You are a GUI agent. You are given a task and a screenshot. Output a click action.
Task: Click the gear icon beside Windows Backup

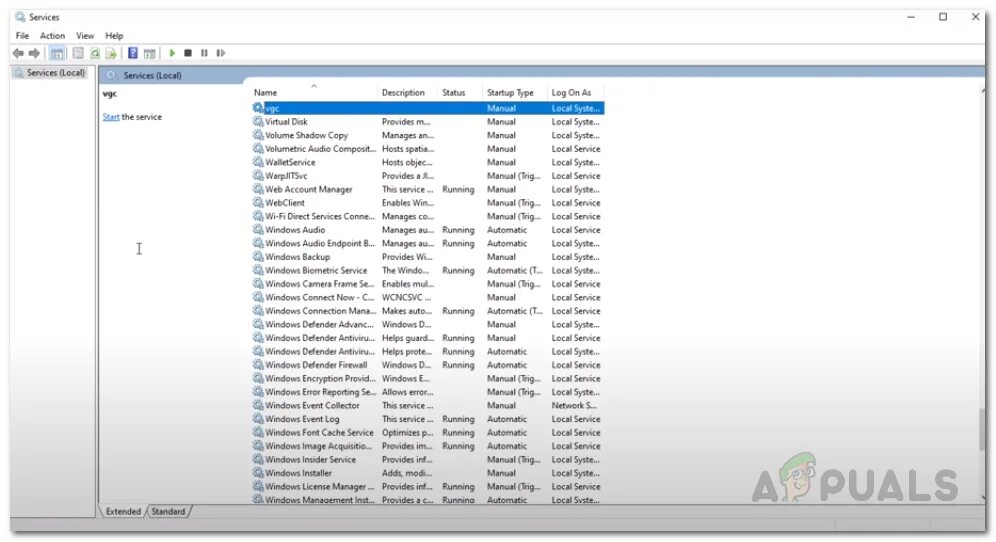258,257
